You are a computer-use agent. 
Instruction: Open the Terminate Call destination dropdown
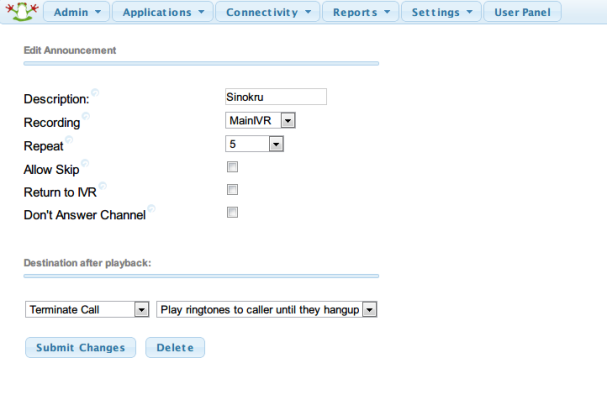point(87,309)
